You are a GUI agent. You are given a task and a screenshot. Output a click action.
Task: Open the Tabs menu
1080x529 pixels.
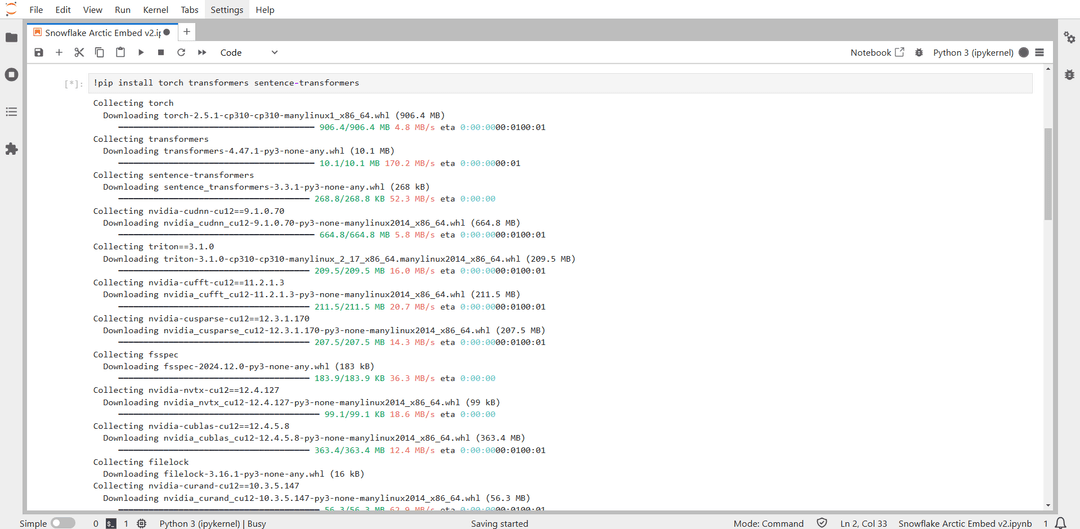coord(189,10)
